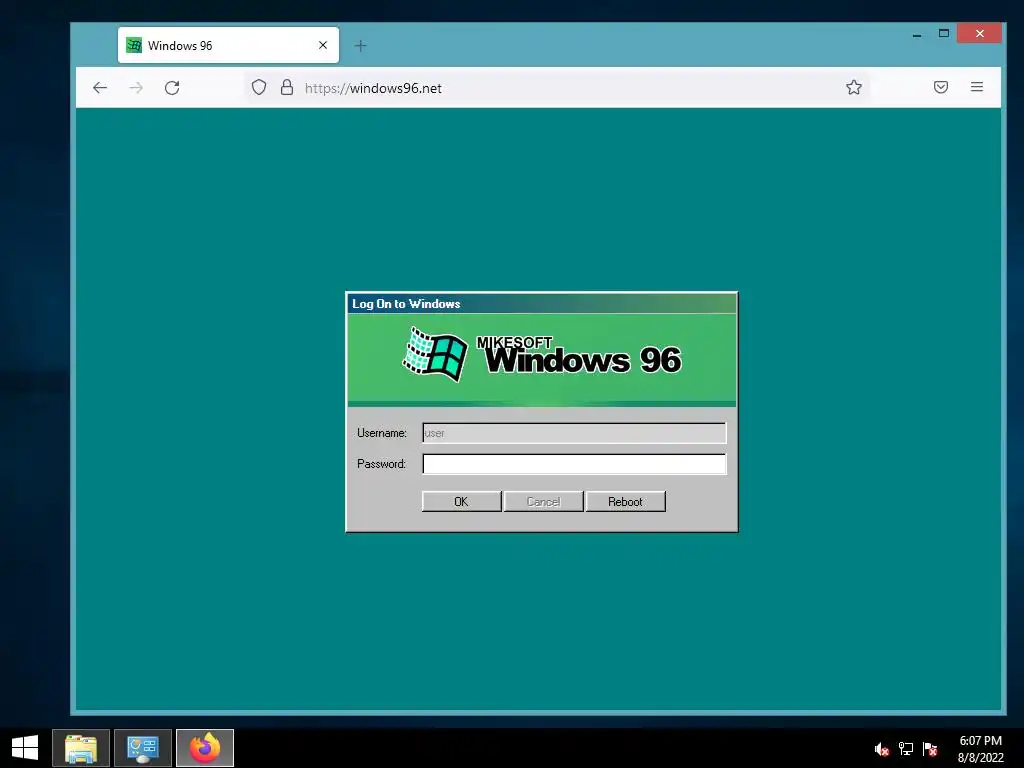Bookmark this page with the star icon
The width and height of the screenshot is (1024, 768).
click(x=854, y=88)
